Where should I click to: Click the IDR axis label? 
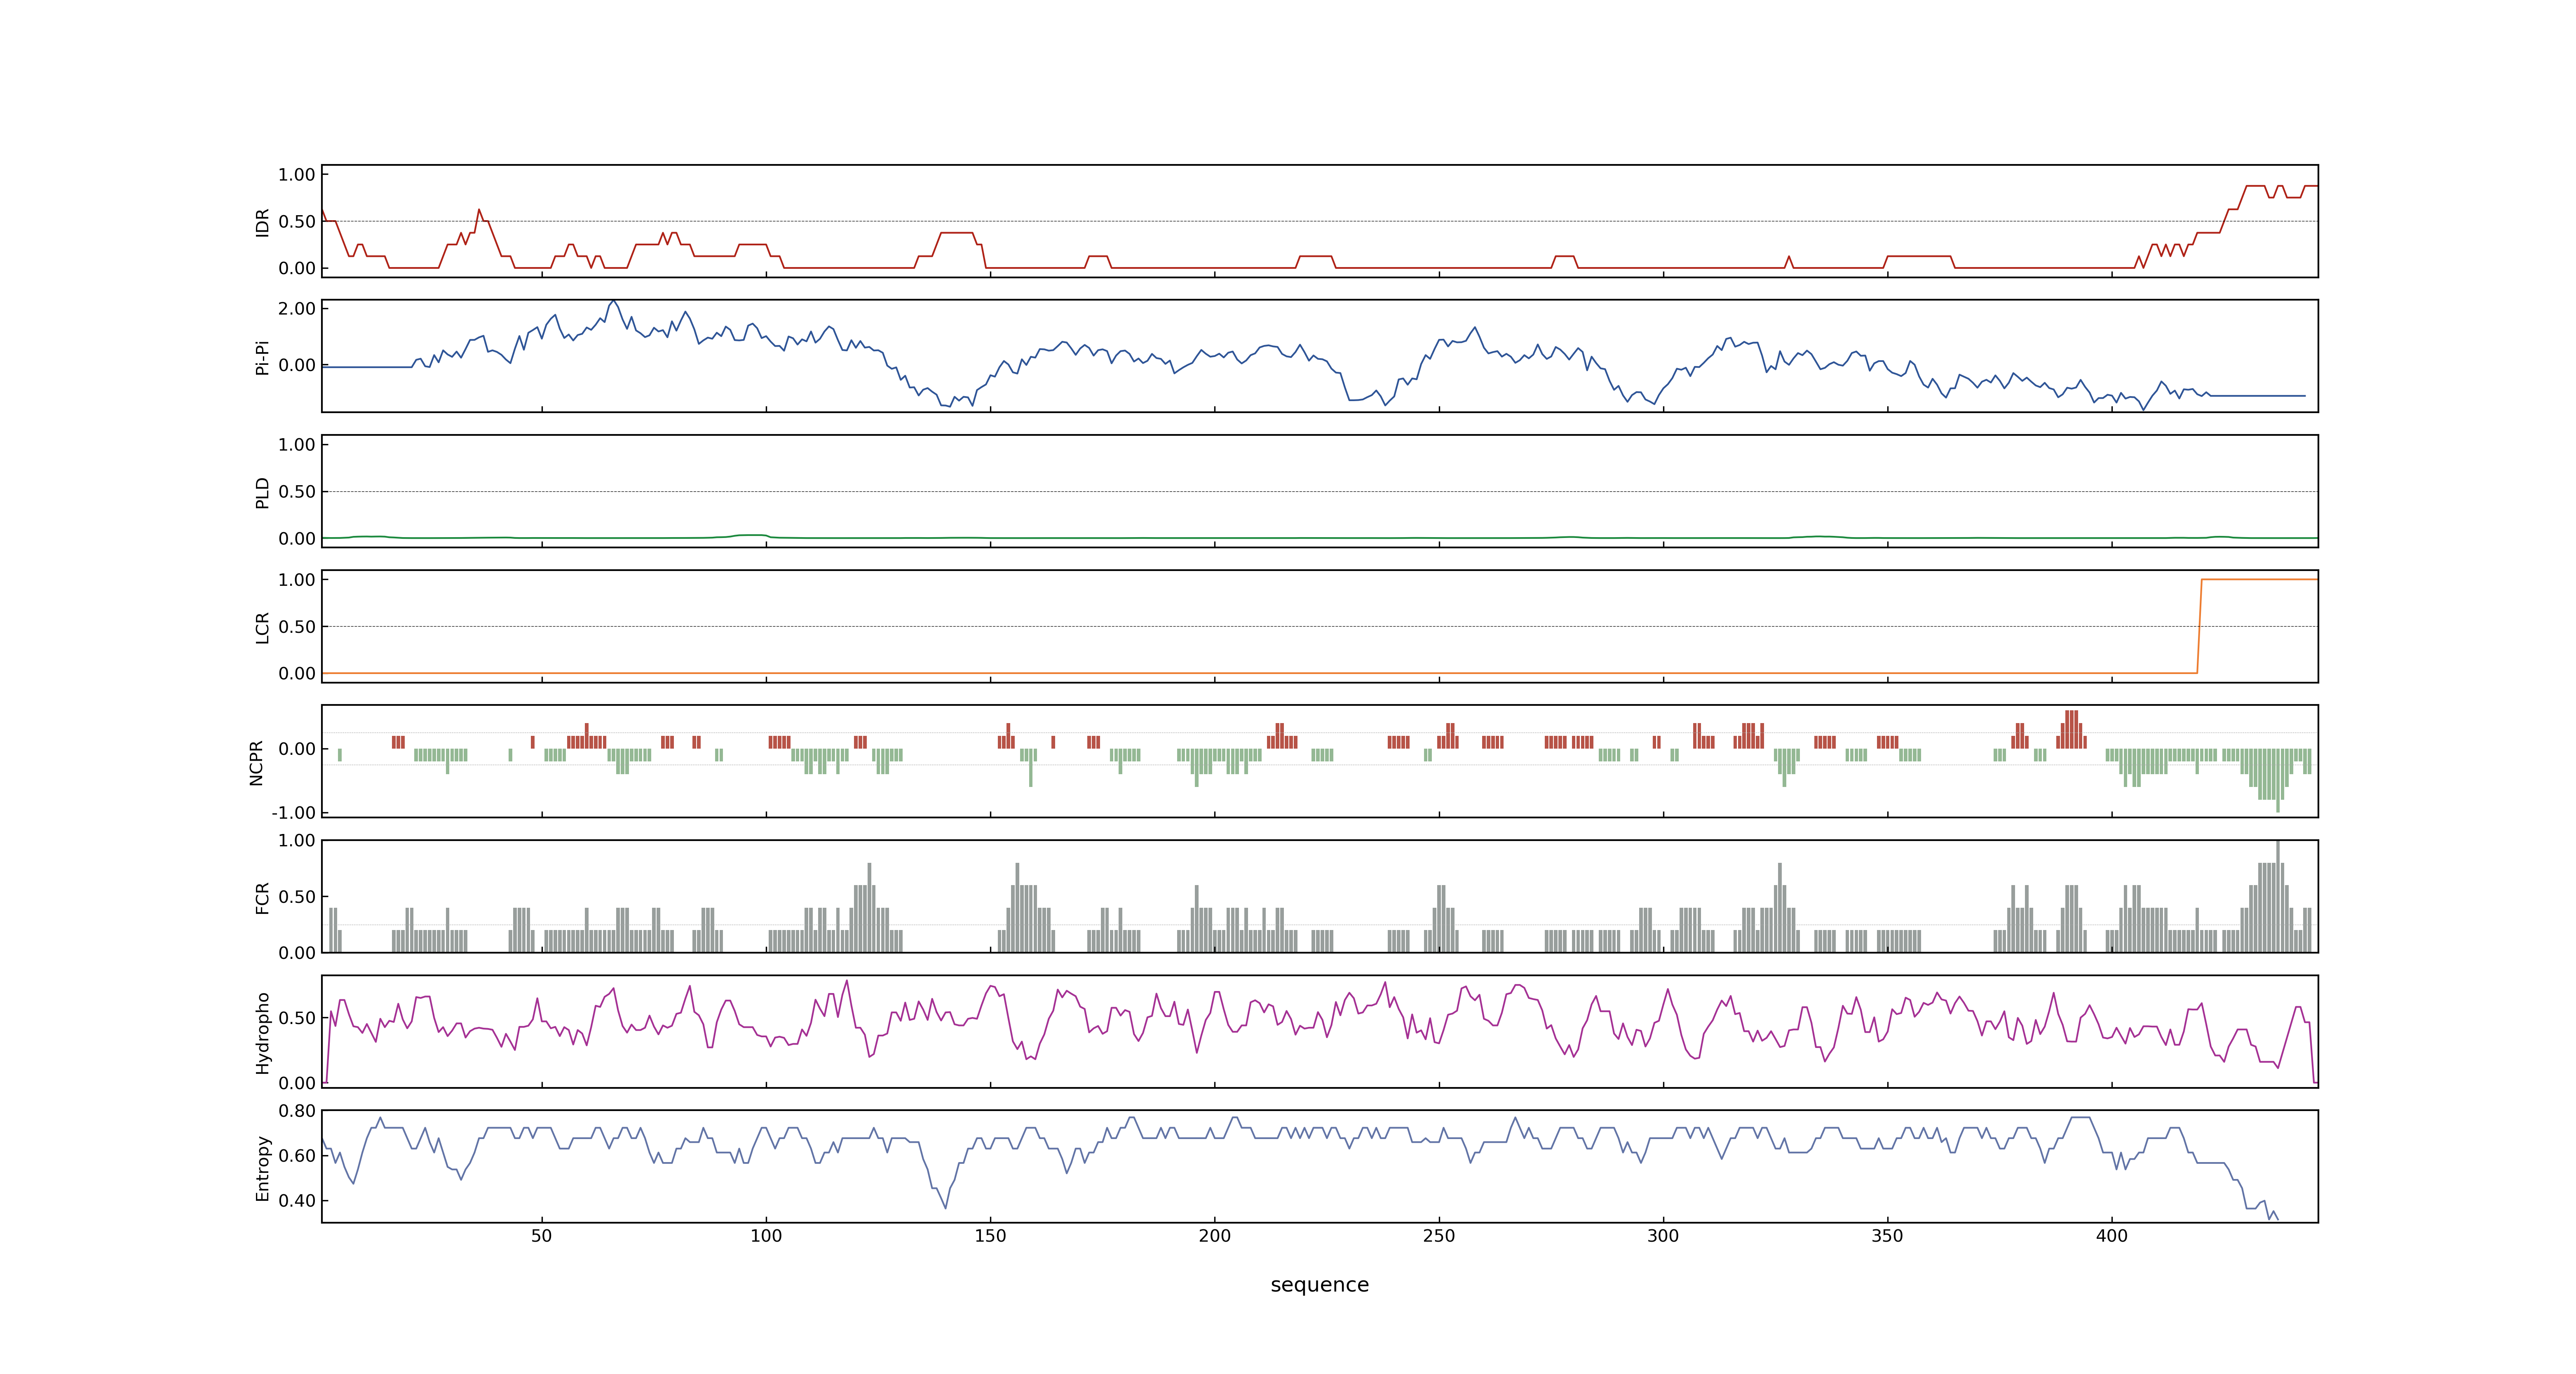point(262,222)
